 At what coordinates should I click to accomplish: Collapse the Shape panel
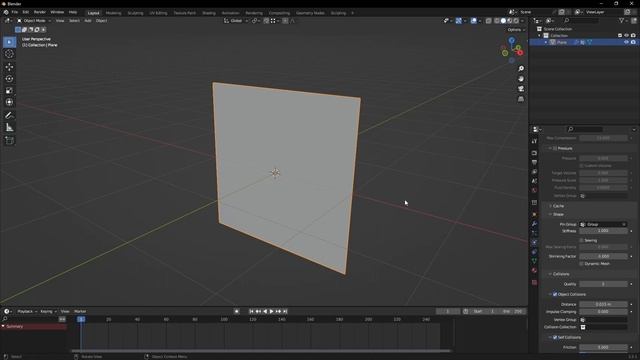[558, 214]
